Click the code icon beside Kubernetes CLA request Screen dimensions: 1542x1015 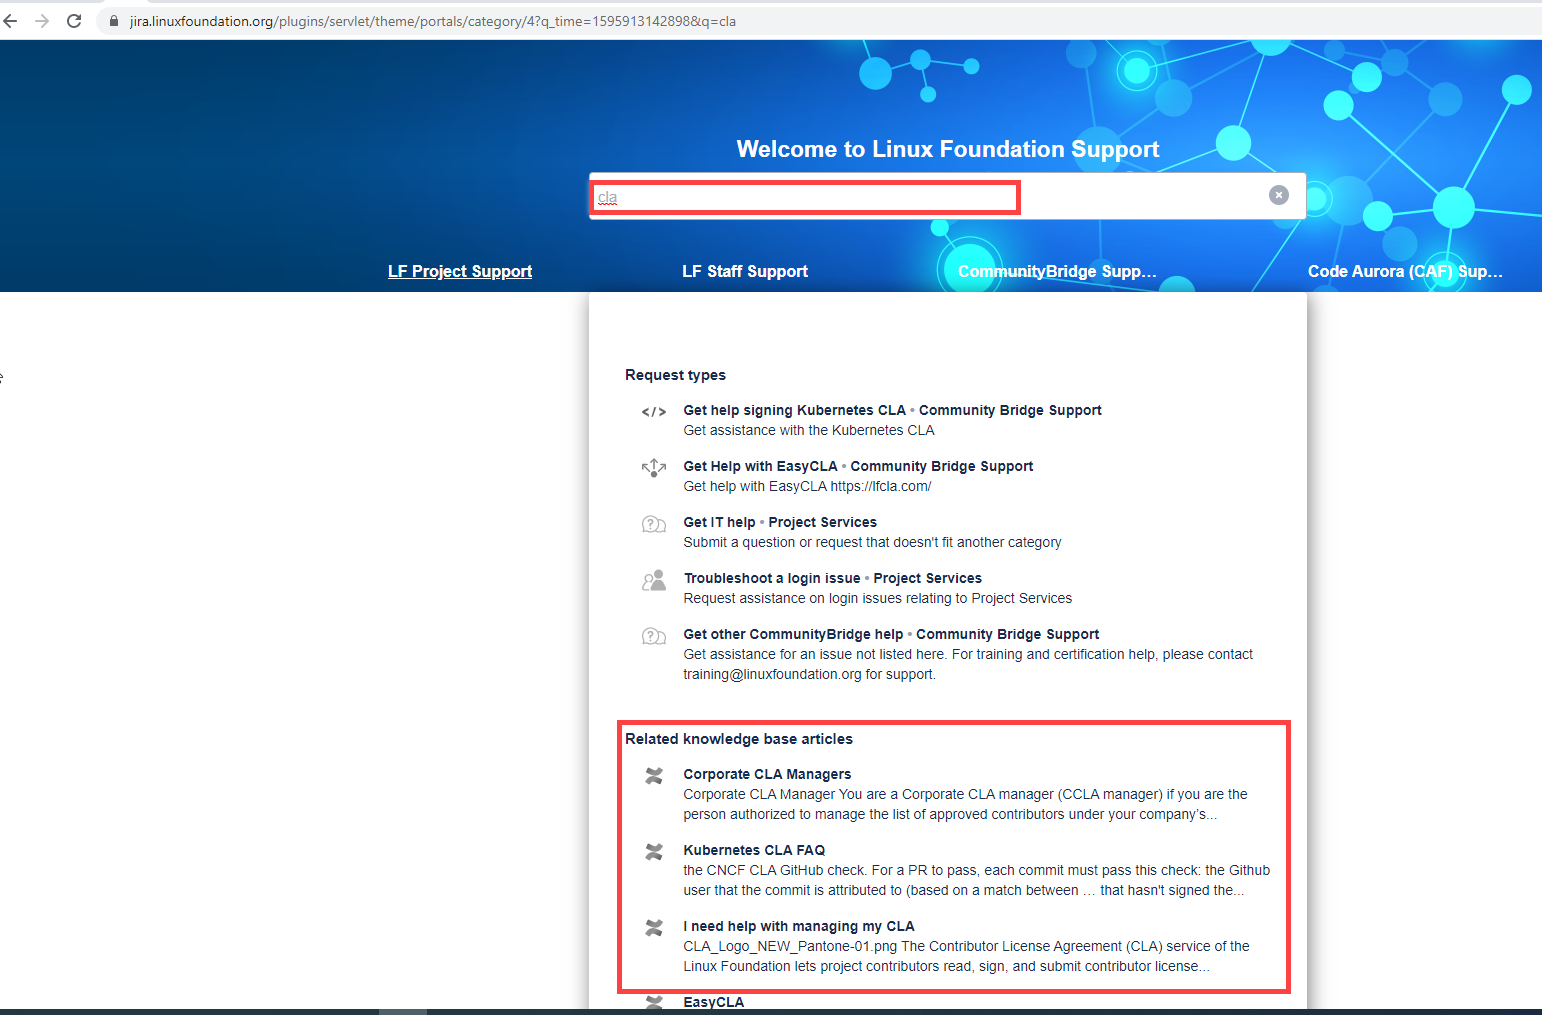(x=654, y=411)
